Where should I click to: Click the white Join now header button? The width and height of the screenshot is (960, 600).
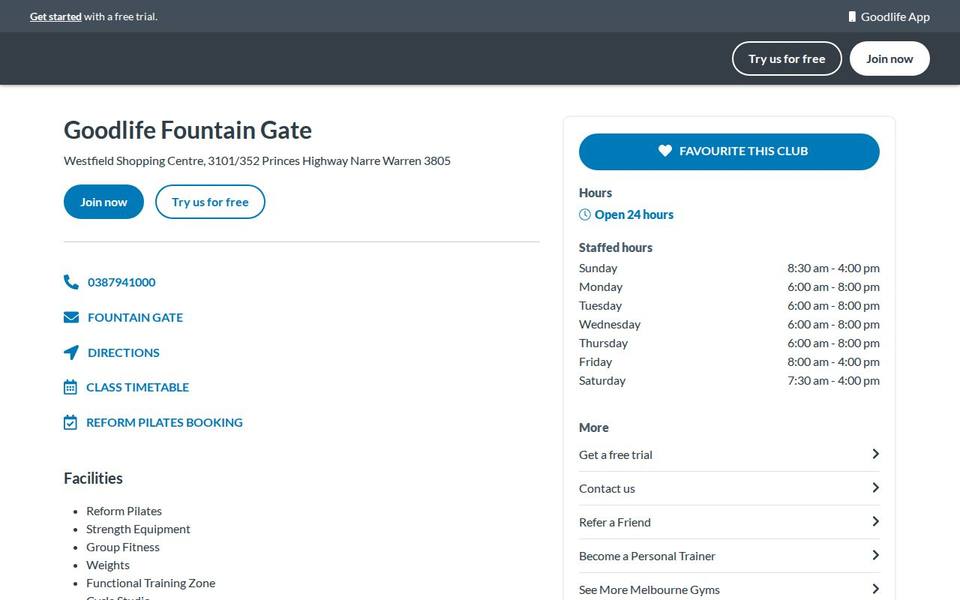890,59
